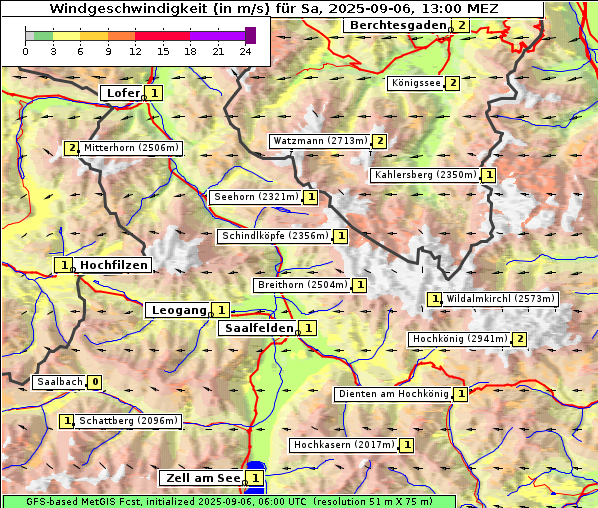Screen dimensions: 598x508
Task: Click the Lofer town label
Action: pos(123,93)
